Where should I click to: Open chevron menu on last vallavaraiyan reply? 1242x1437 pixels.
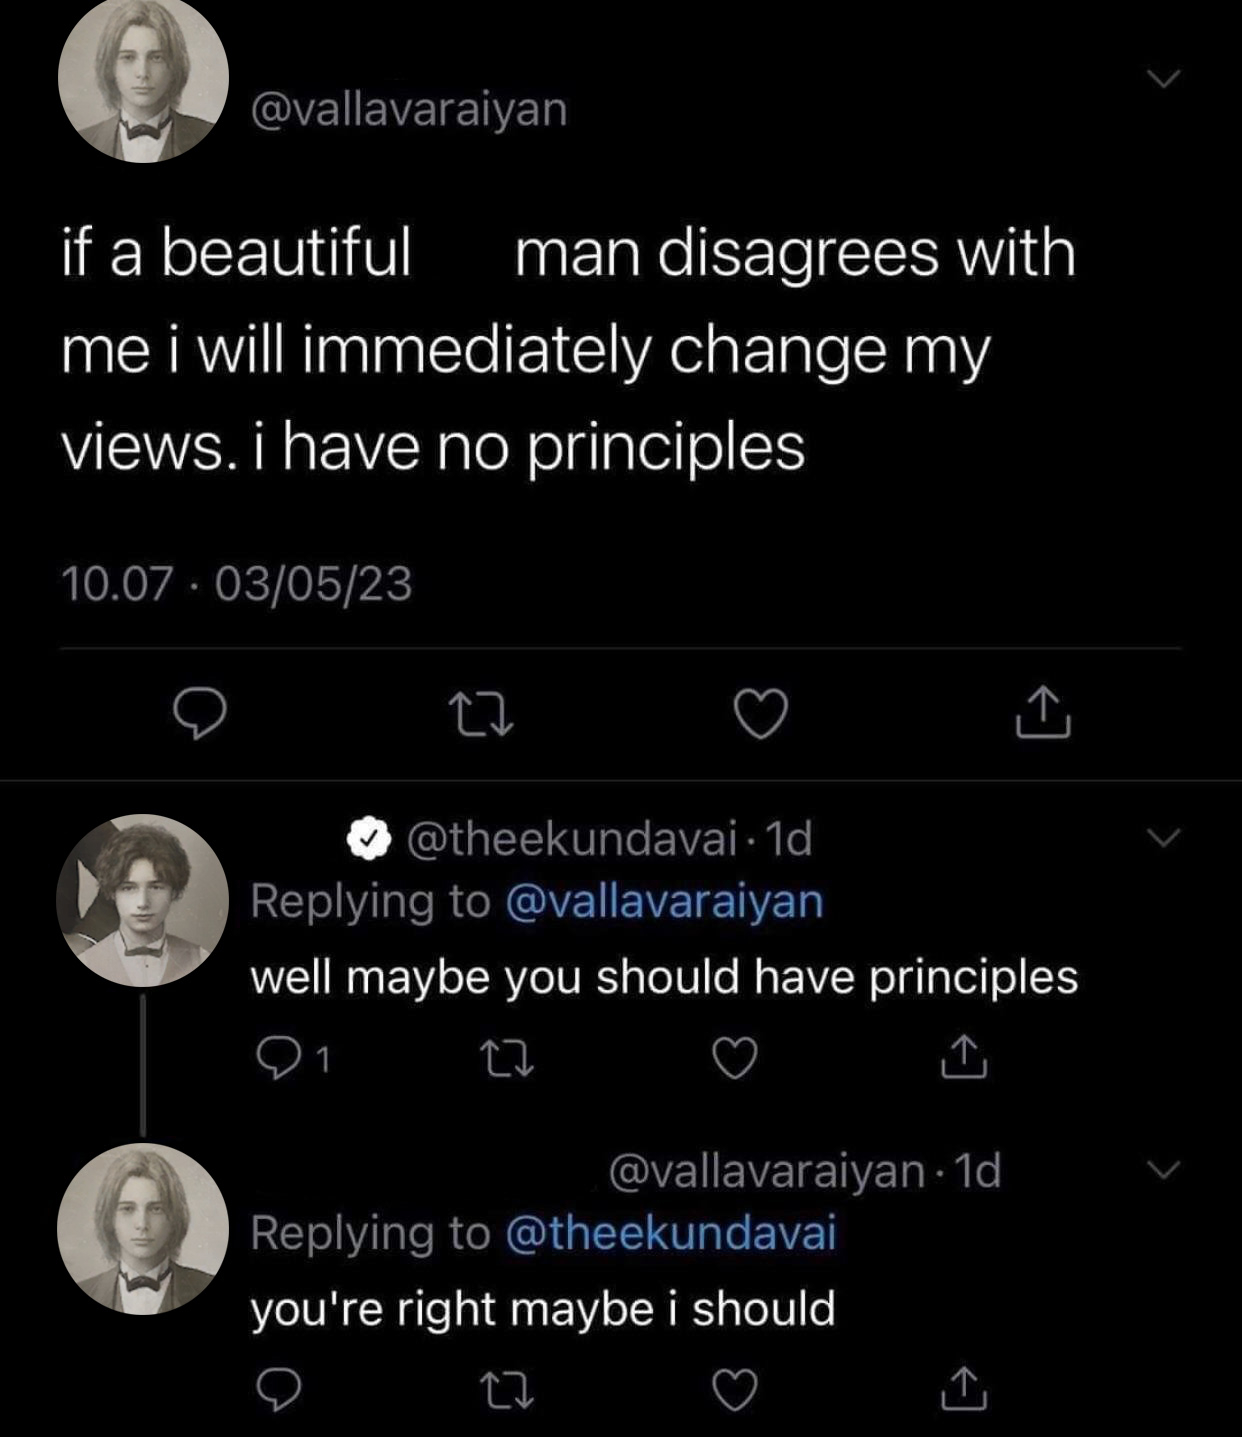(x=1164, y=1167)
